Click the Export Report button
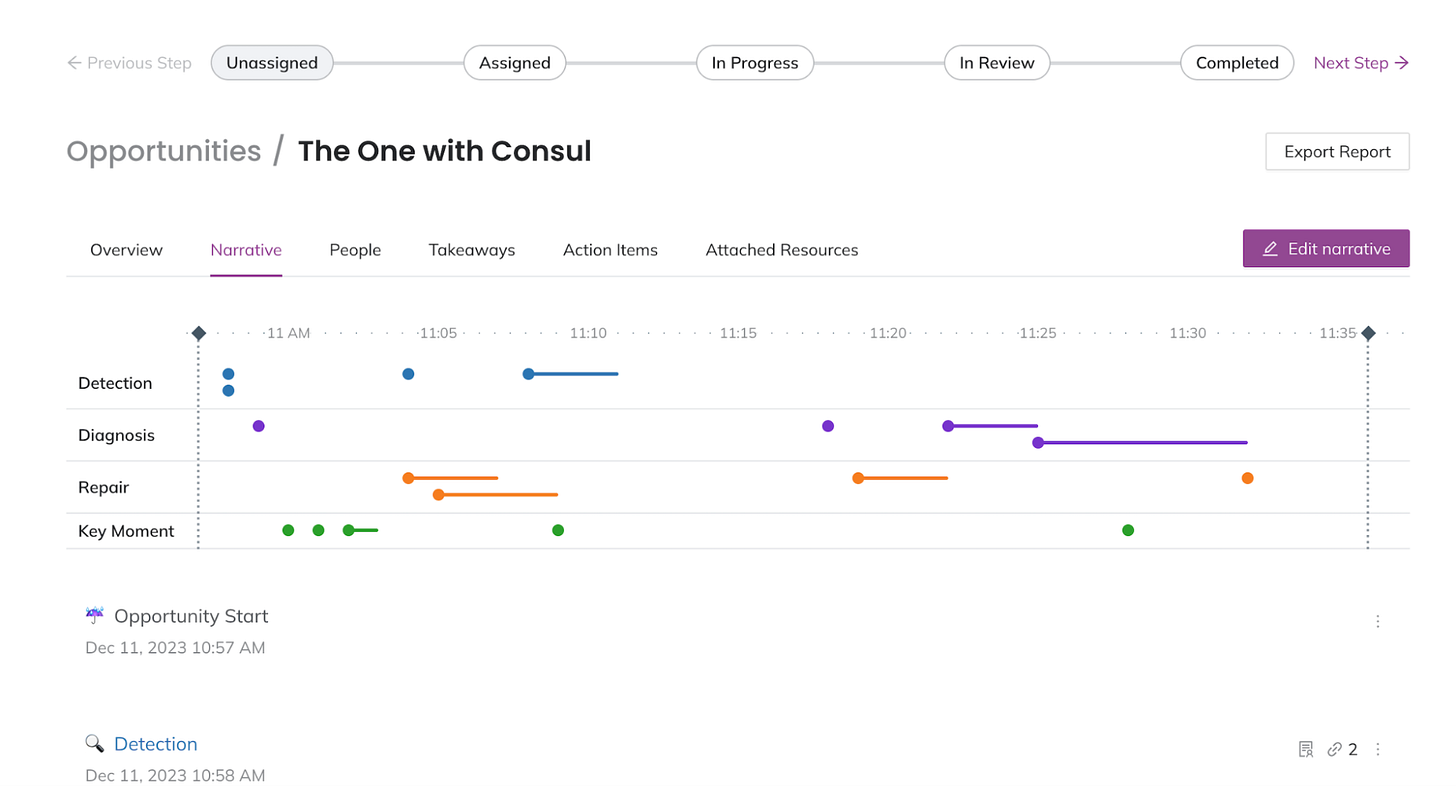Viewport: 1456px width, 787px height. (1337, 152)
